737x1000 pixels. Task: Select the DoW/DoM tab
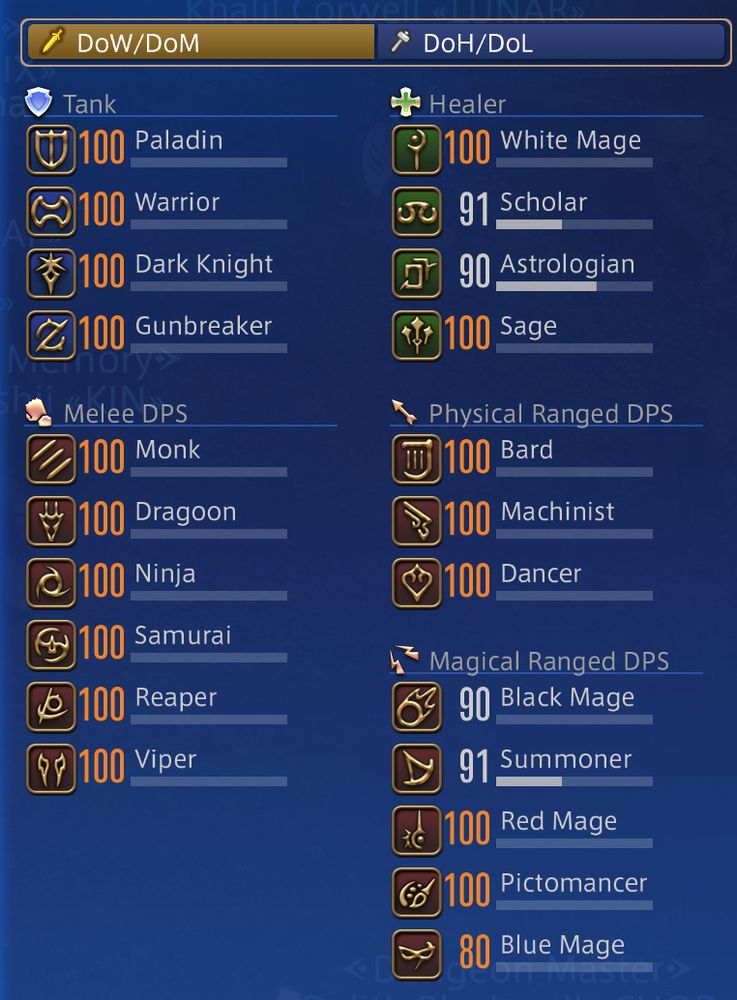coord(201,43)
